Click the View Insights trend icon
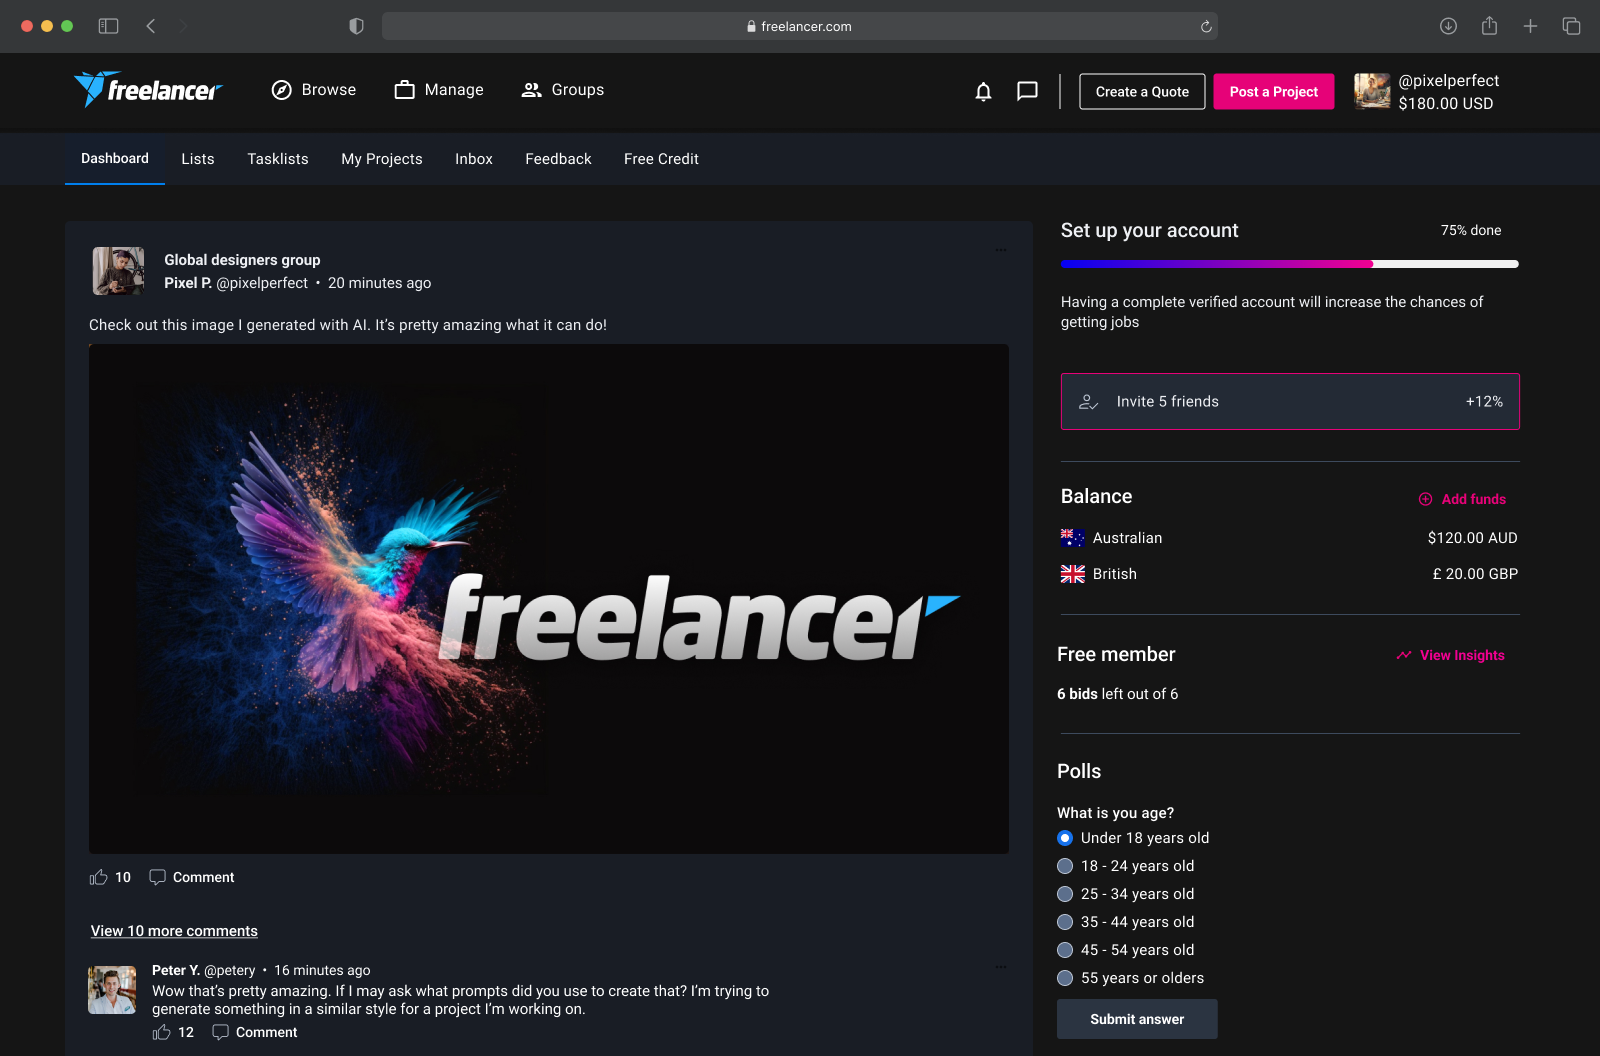Screen dimensions: 1600x1056 [x=1404, y=655]
